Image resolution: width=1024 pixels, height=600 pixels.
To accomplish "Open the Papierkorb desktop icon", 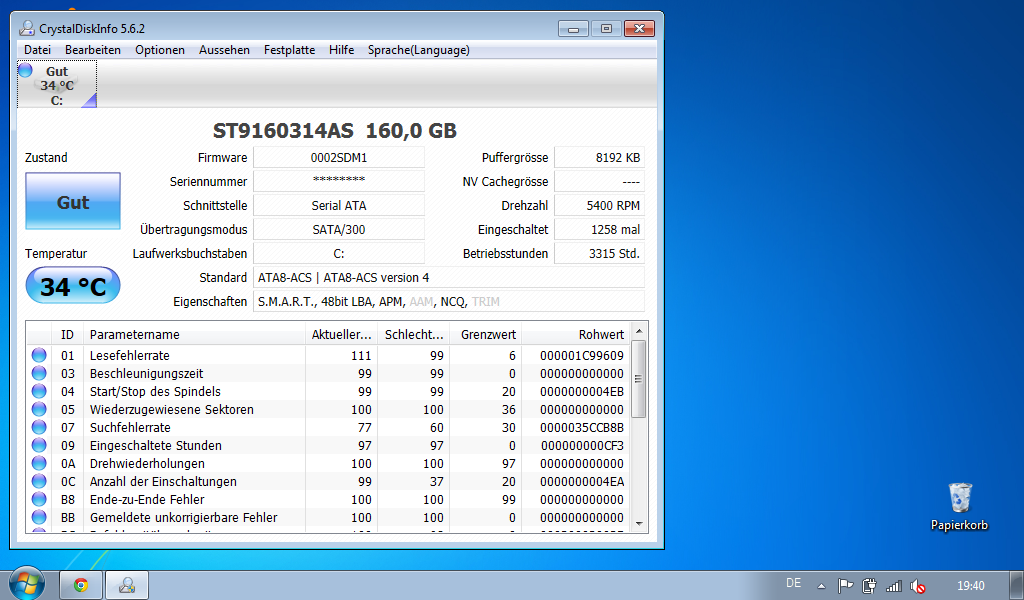I will [x=959, y=507].
